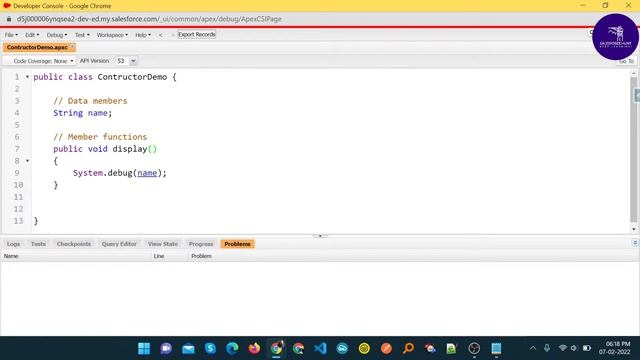
Task: Click line number 12 in the gutter
Action: coord(18,209)
